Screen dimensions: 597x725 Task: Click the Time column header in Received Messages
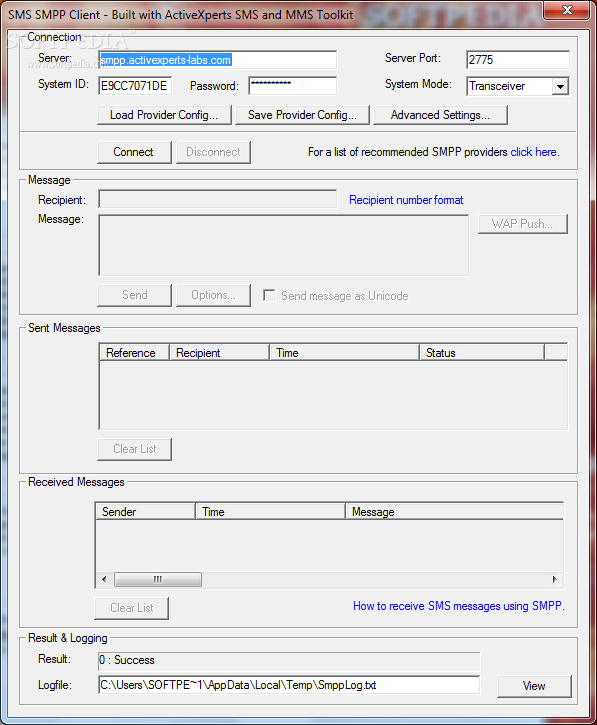pyautogui.click(x=270, y=512)
